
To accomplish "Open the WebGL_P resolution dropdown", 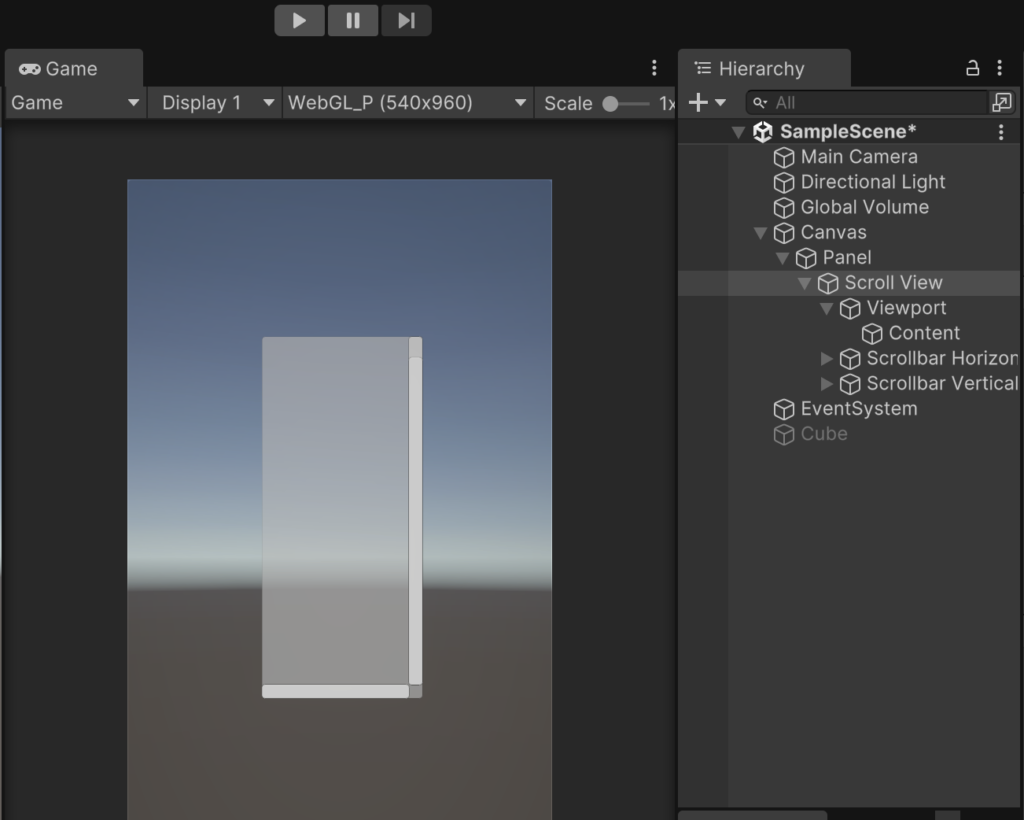I will (407, 103).
